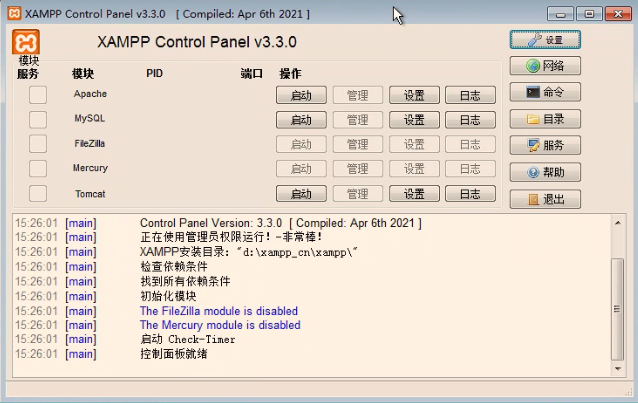638x403 pixels.
Task: Click MySQL 管理 admin button
Action: pos(358,120)
